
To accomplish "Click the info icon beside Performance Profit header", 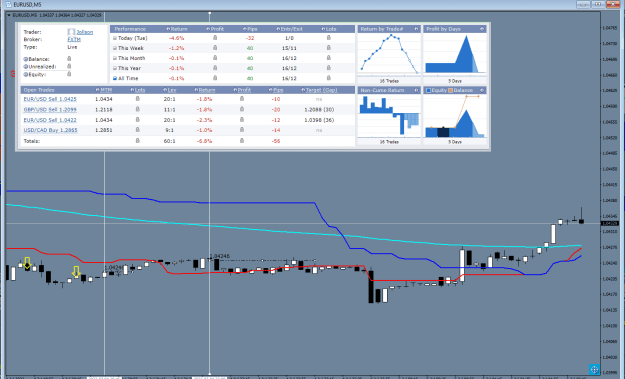I will [x=208, y=29].
